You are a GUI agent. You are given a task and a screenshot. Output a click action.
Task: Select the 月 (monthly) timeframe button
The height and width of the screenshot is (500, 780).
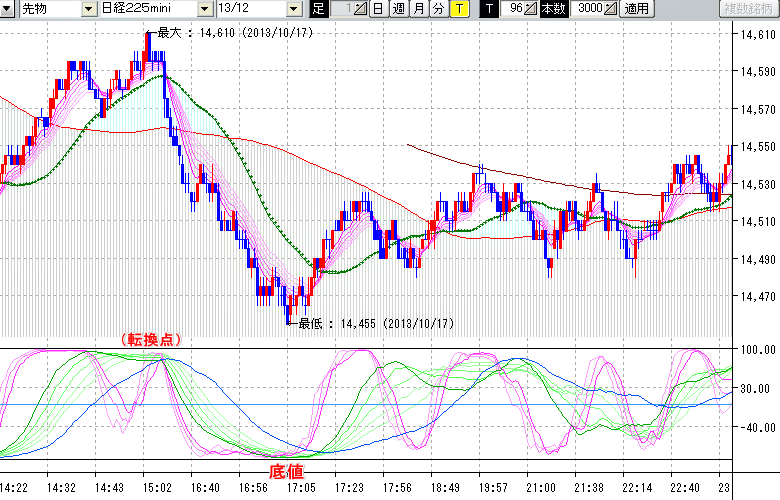pos(419,9)
